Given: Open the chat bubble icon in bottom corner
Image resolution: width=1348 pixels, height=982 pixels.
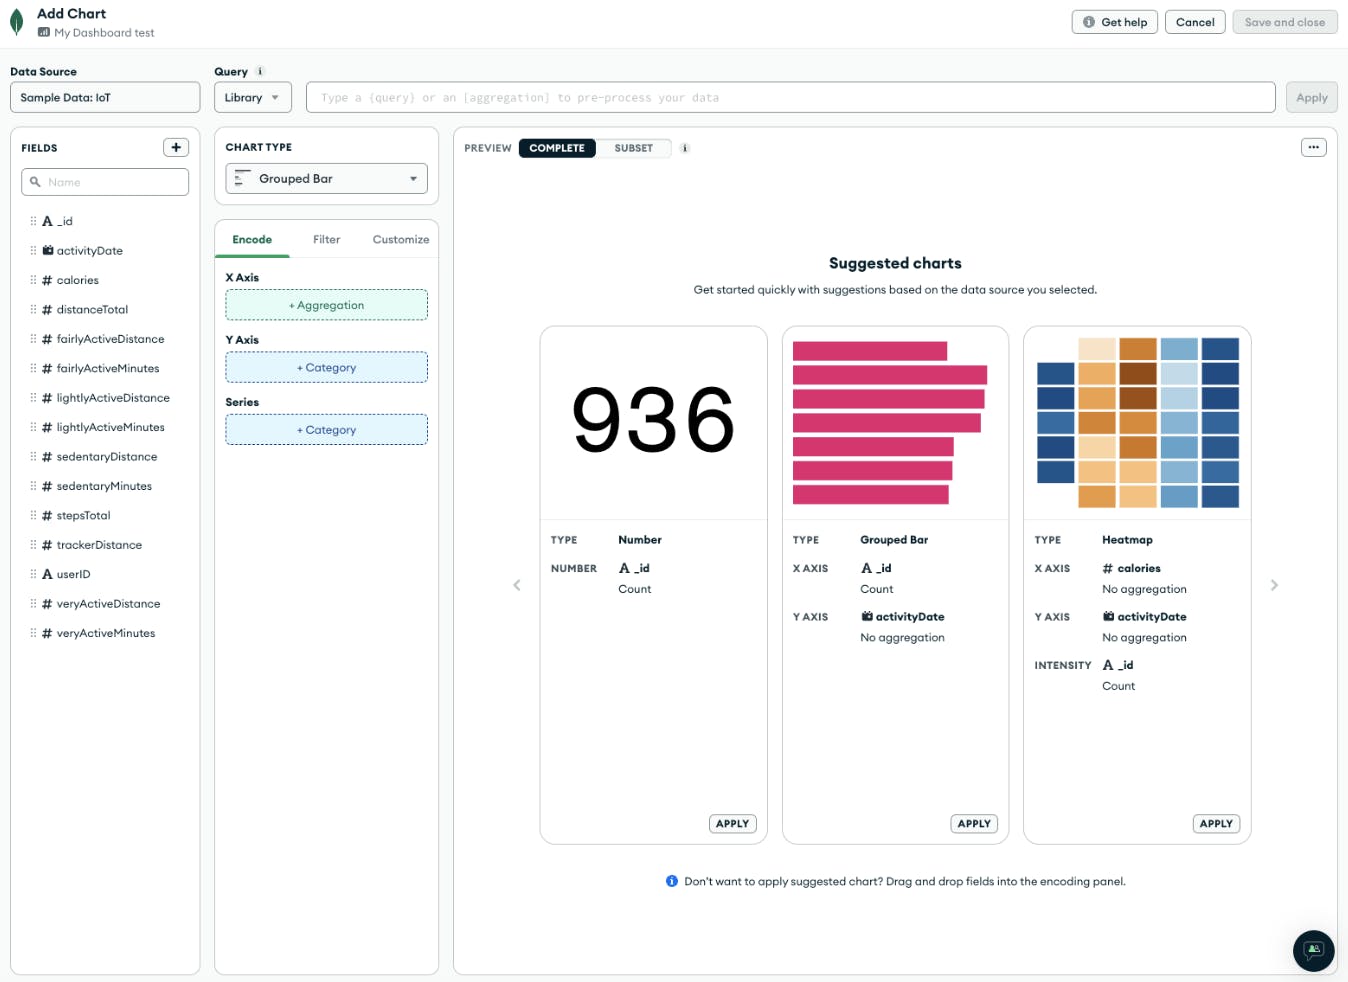Looking at the screenshot, I should point(1313,950).
